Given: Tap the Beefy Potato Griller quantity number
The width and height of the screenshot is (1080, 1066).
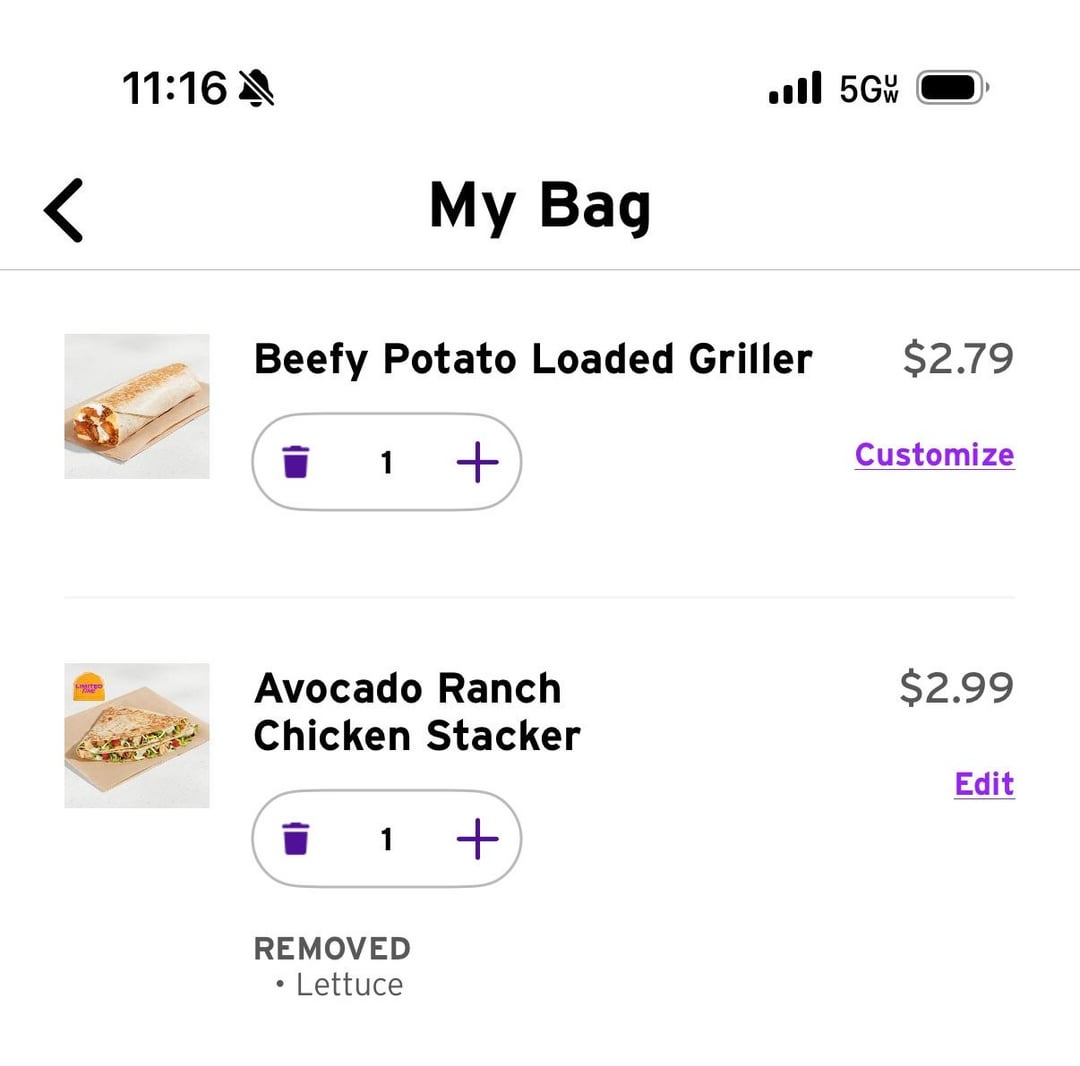Looking at the screenshot, I should click(386, 462).
